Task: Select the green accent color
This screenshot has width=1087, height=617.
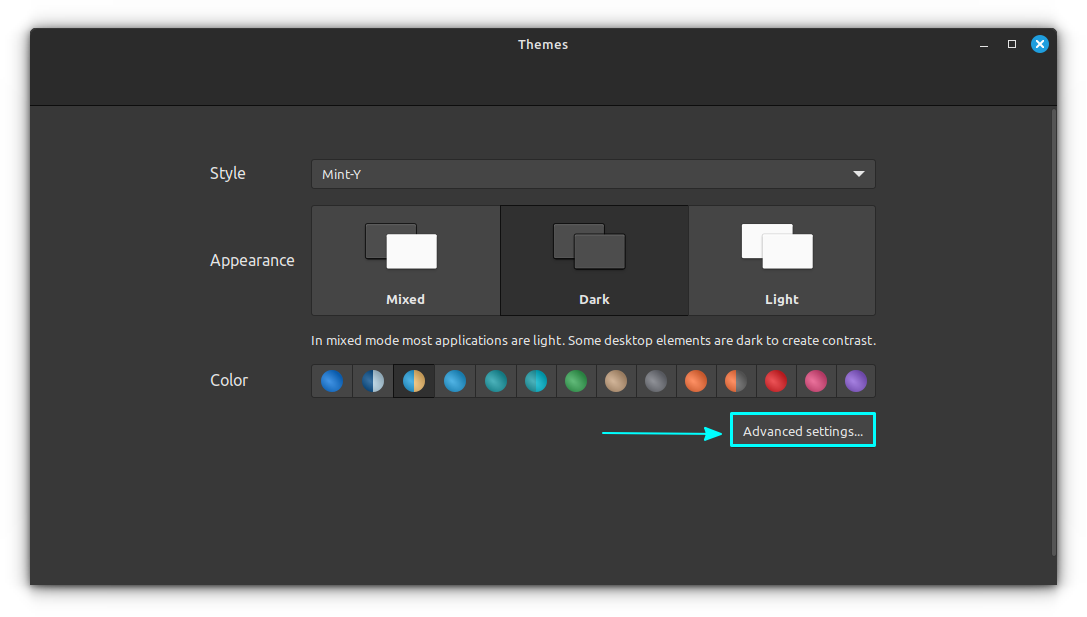Action: (576, 381)
